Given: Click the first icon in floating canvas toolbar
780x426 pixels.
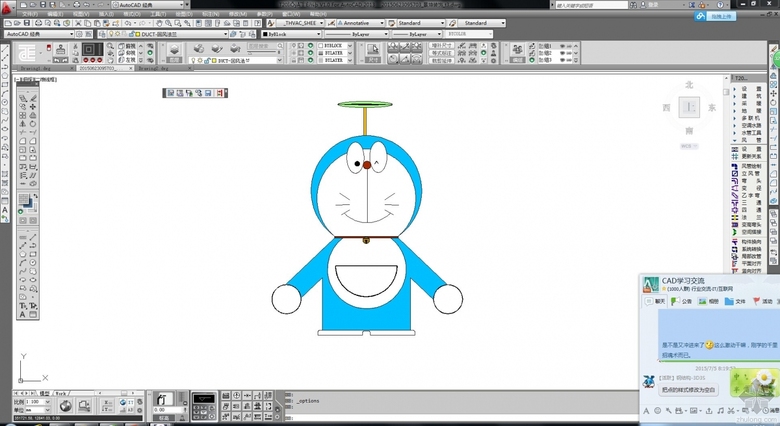Looking at the screenshot, I should click(x=171, y=93).
